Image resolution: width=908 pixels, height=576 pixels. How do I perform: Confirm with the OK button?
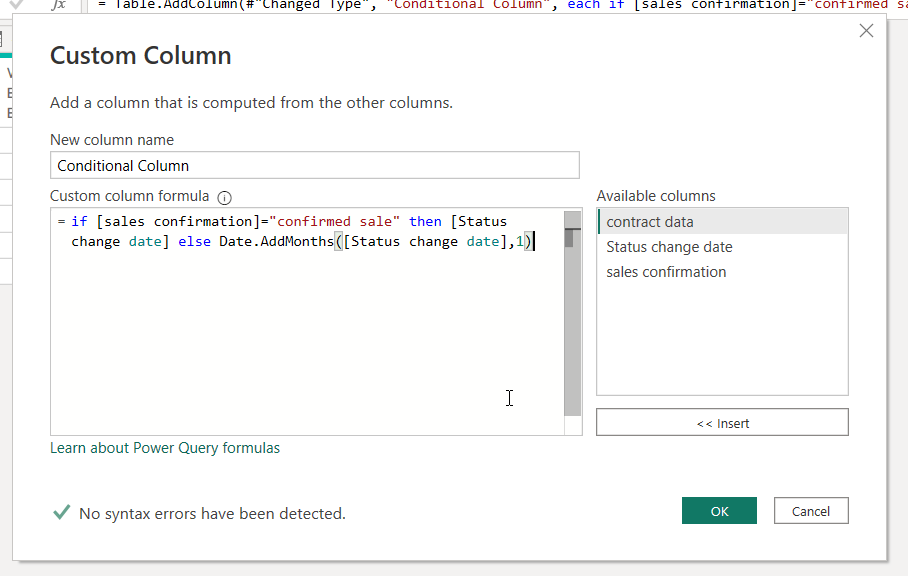(719, 511)
